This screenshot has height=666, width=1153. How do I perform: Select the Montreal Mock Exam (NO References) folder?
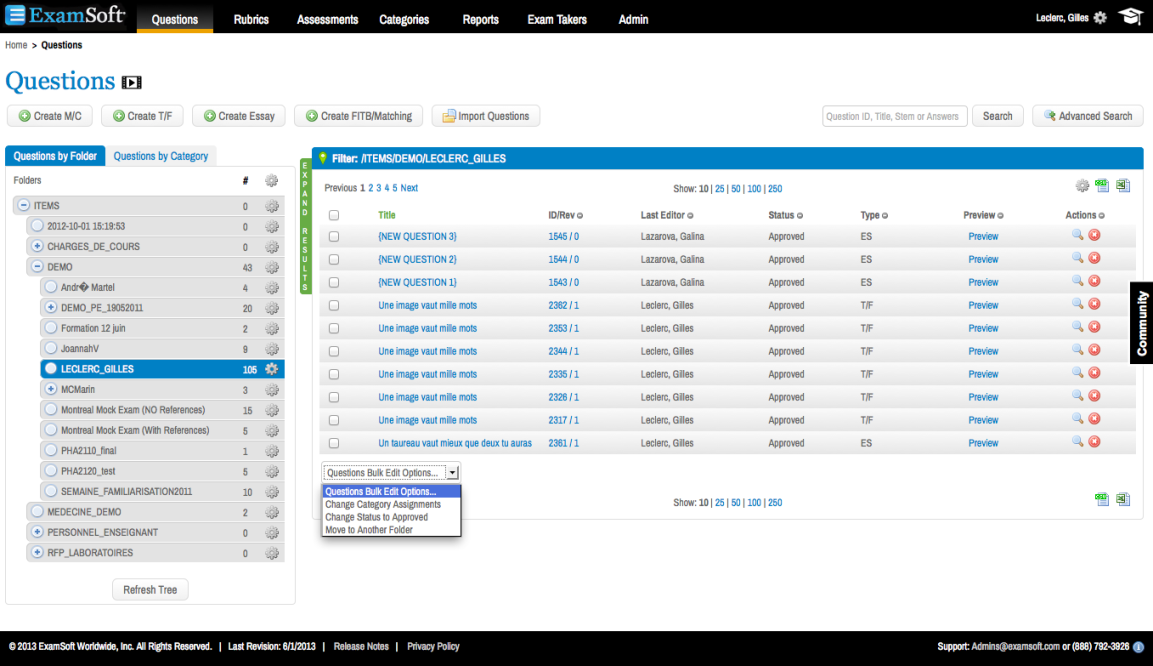[x=133, y=409]
